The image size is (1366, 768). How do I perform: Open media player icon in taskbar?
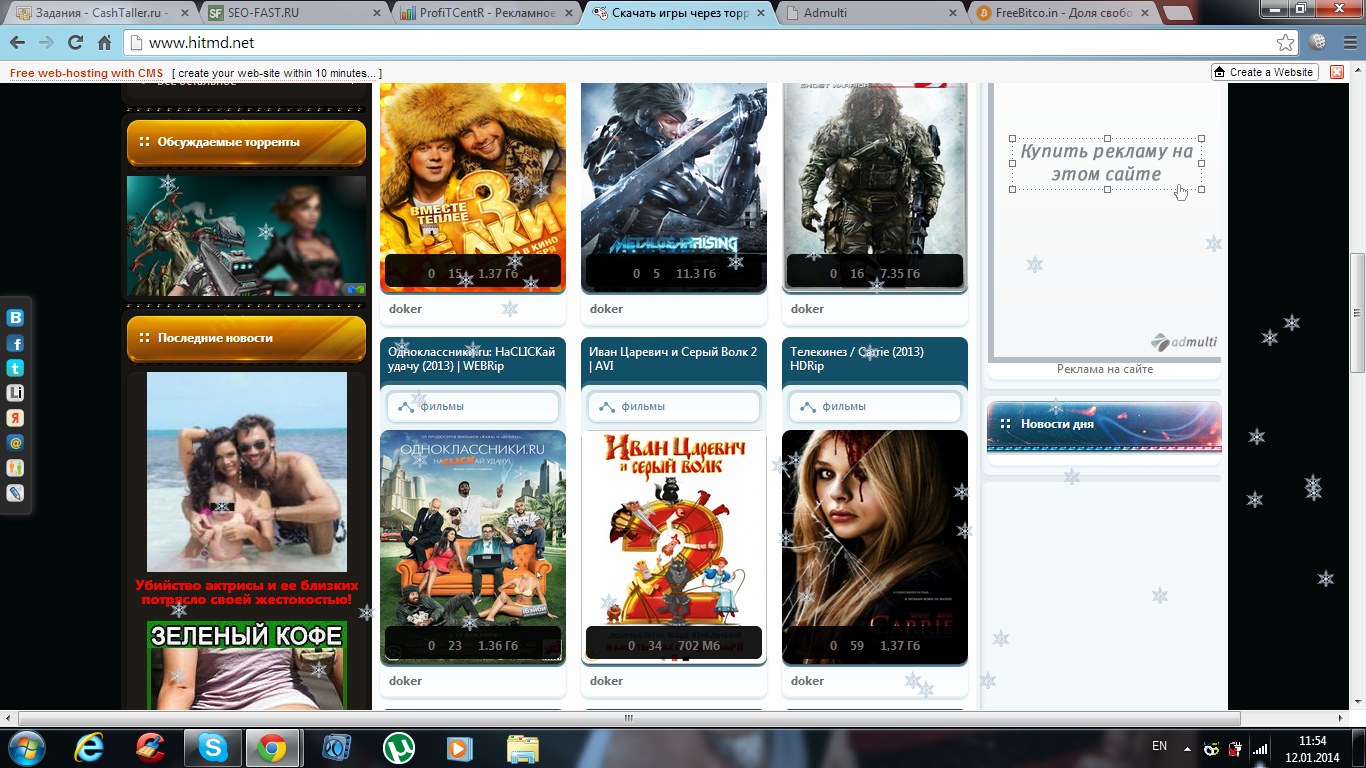click(459, 747)
